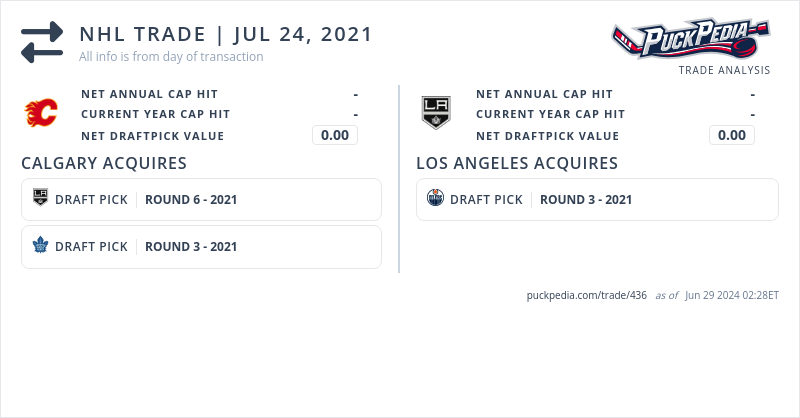The image size is (800, 418).
Task: Open the puckpedia.com/trade/436 link
Action: click(586, 296)
